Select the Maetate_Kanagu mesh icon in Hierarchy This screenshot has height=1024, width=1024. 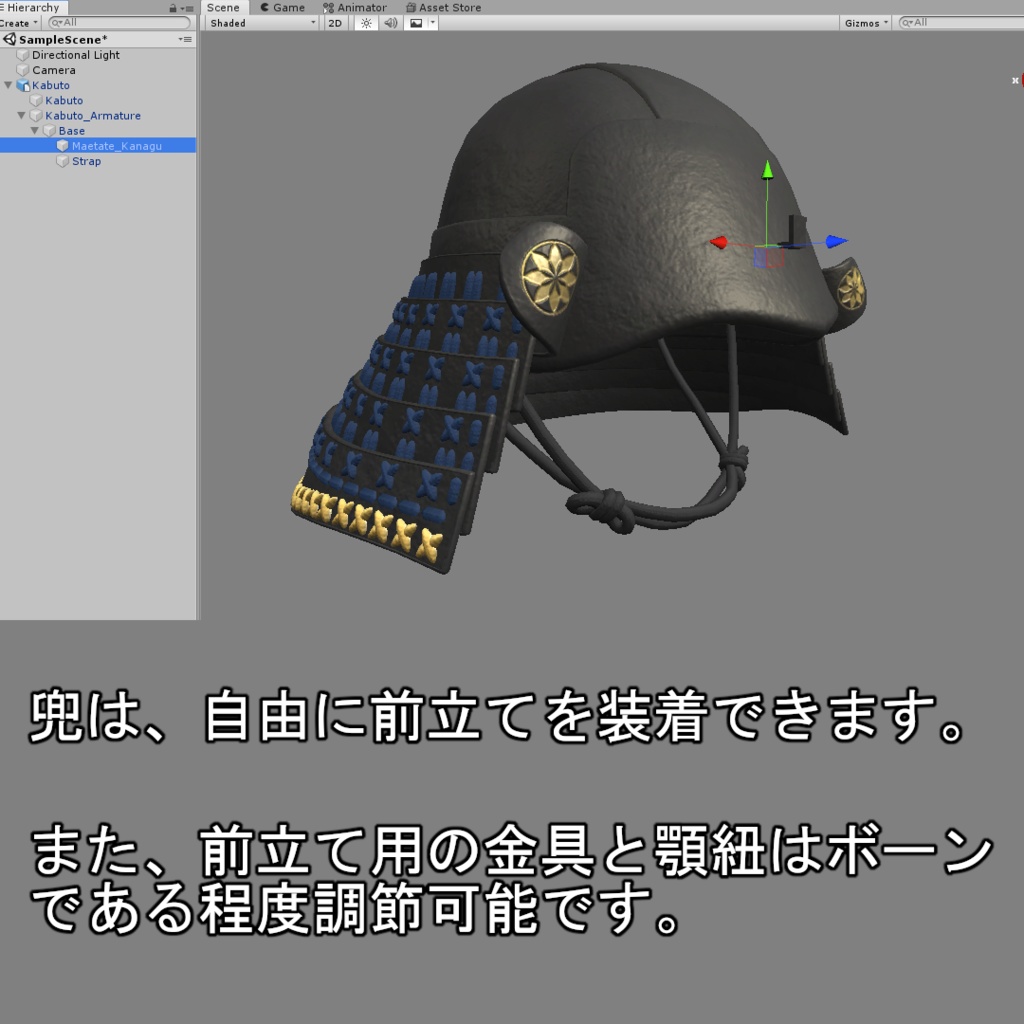point(62,145)
